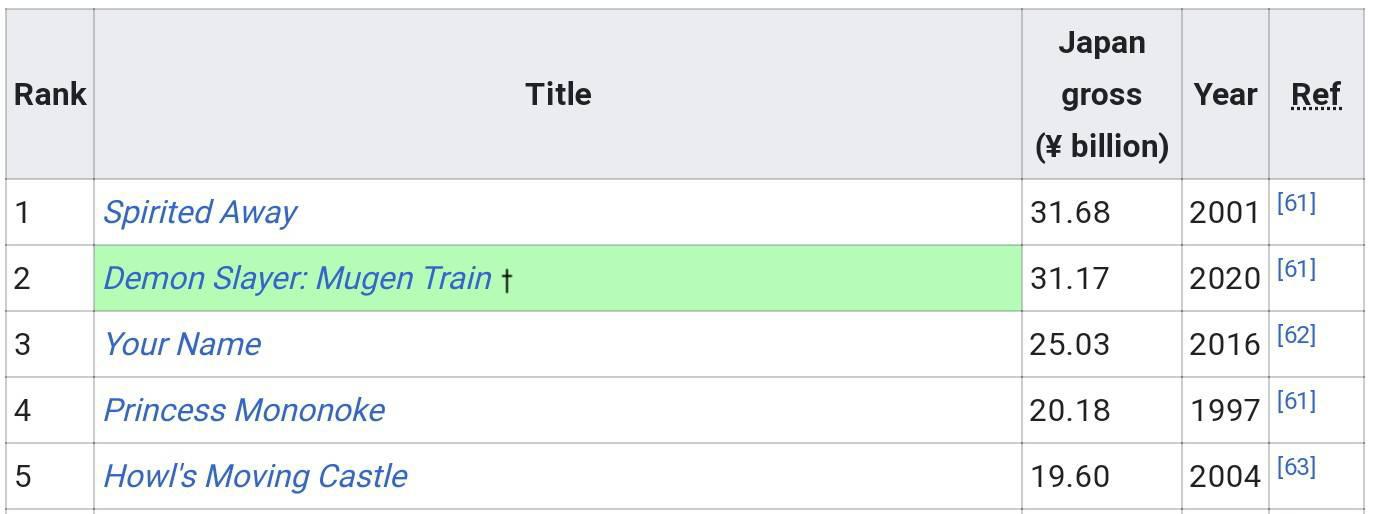The image size is (1375, 514).
Task: Click reference [63] in Howl's Moving Castle row
Action: (x=1296, y=467)
